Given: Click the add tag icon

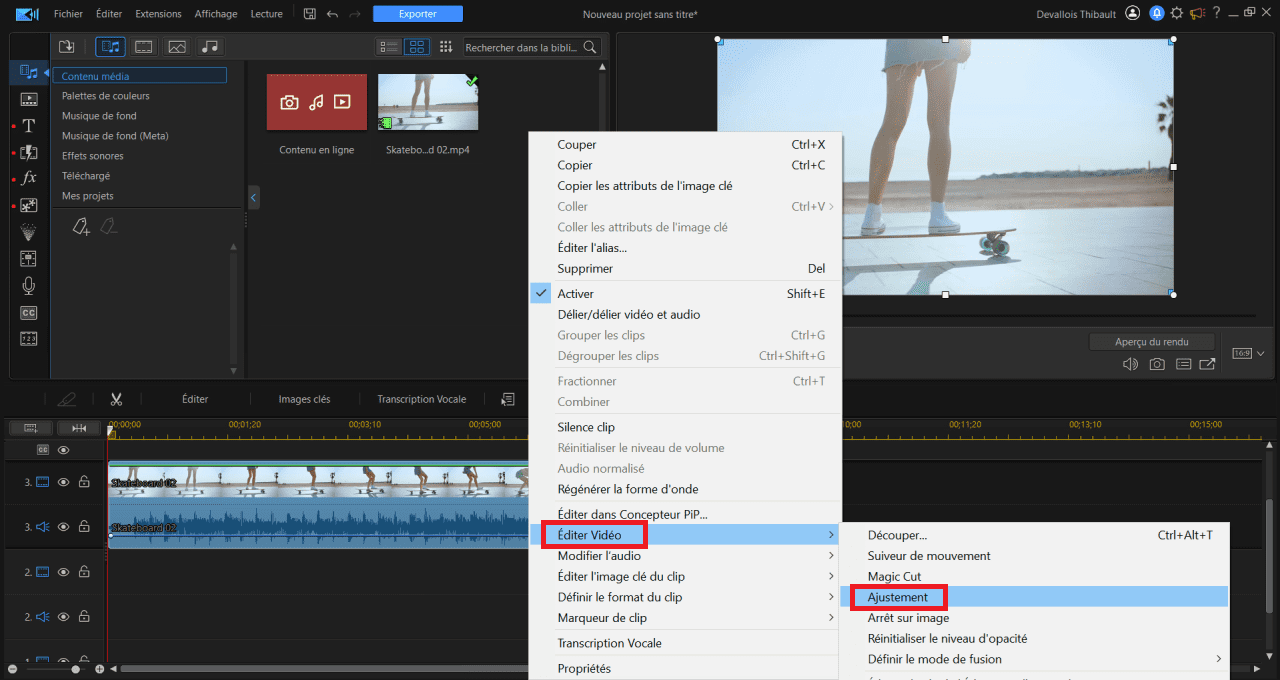Looking at the screenshot, I should click(81, 228).
